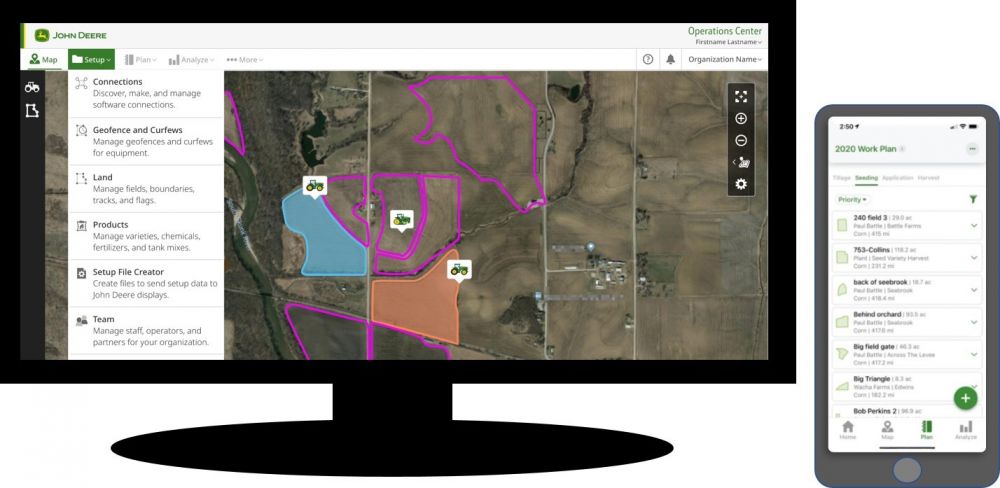Open notifications bell icon
This screenshot has width=1000, height=488.
click(670, 59)
